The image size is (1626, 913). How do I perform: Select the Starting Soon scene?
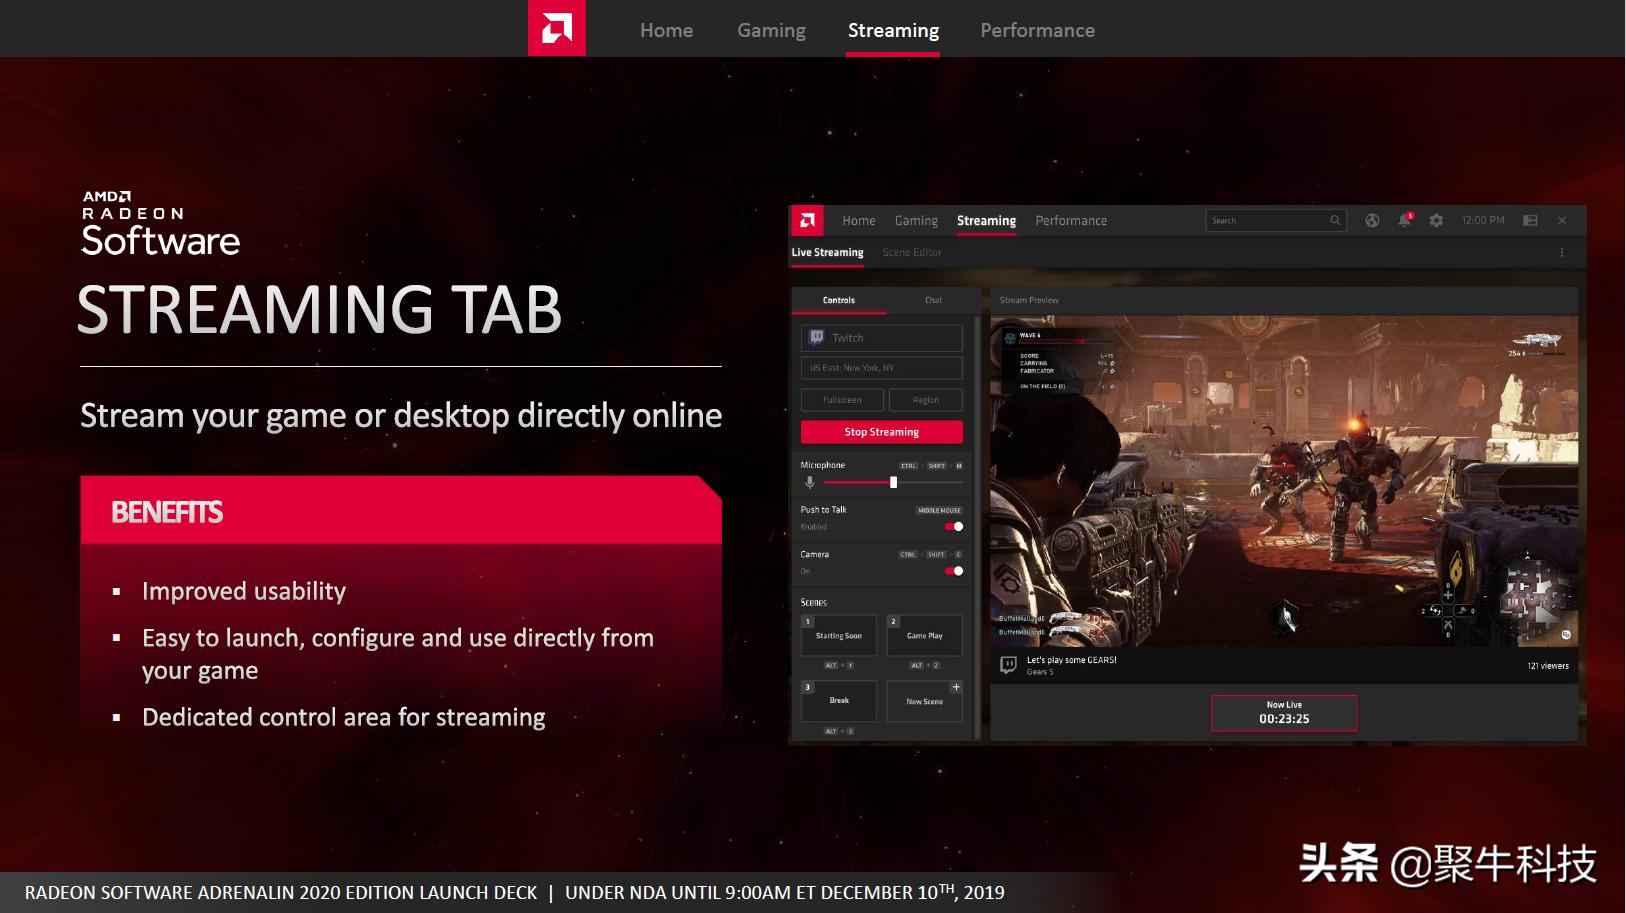click(838, 636)
